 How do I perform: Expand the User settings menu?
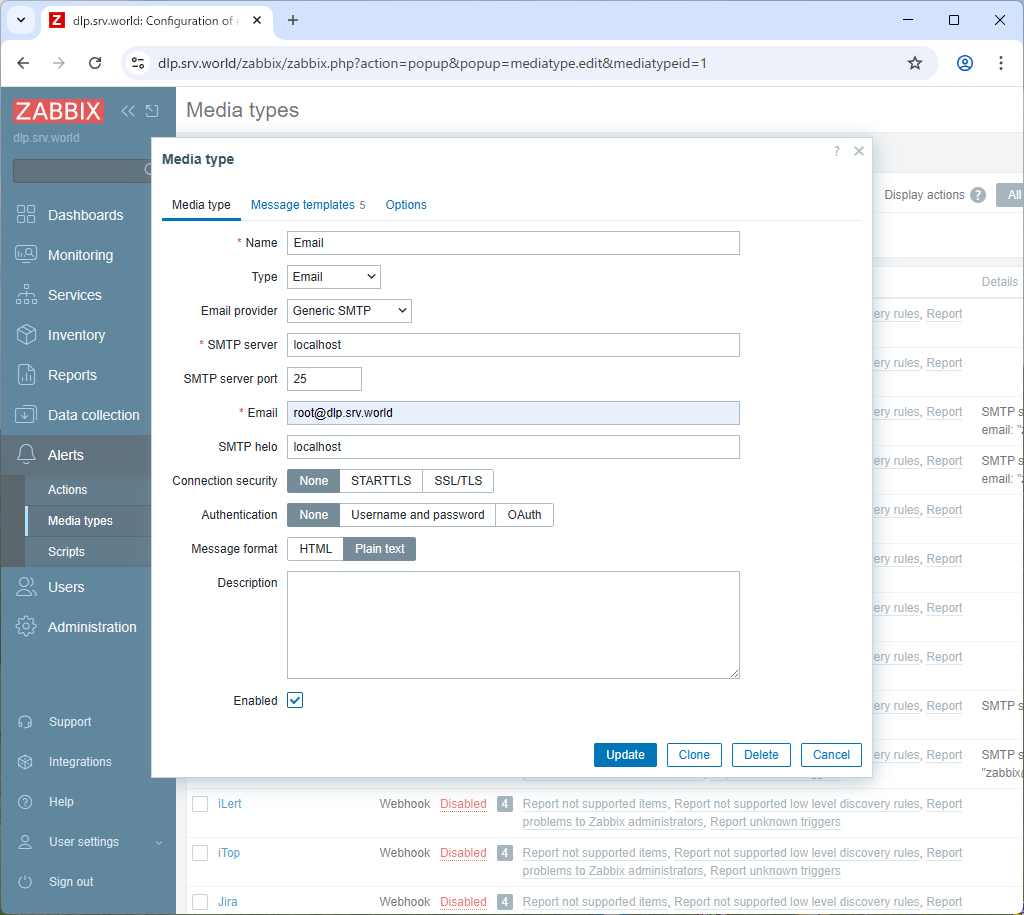pyautogui.click(x=84, y=842)
